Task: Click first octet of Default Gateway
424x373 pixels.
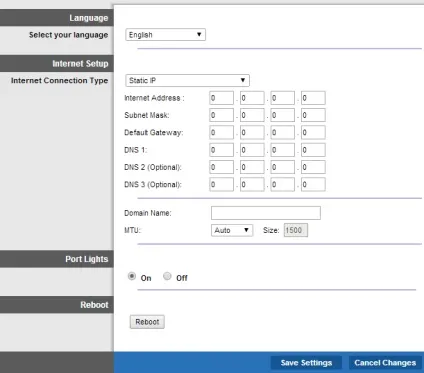Action: (222, 133)
